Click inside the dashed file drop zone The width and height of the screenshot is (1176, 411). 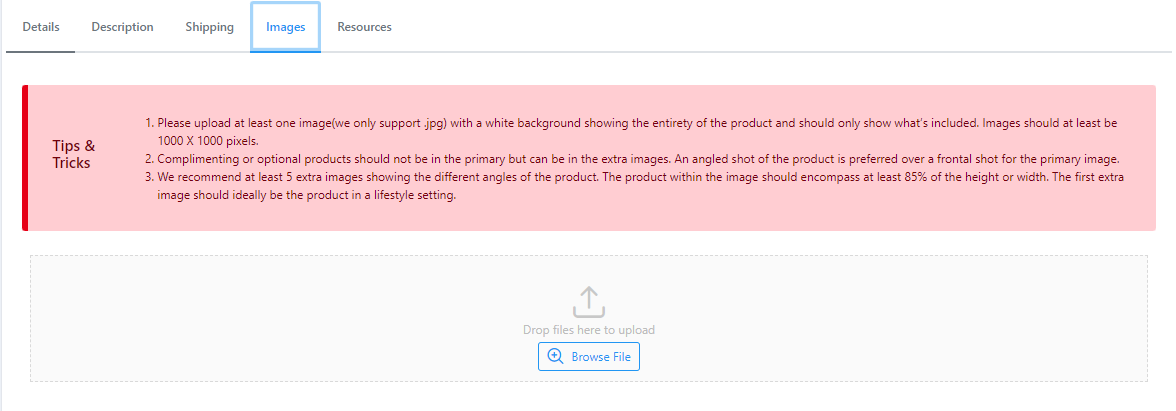589,319
